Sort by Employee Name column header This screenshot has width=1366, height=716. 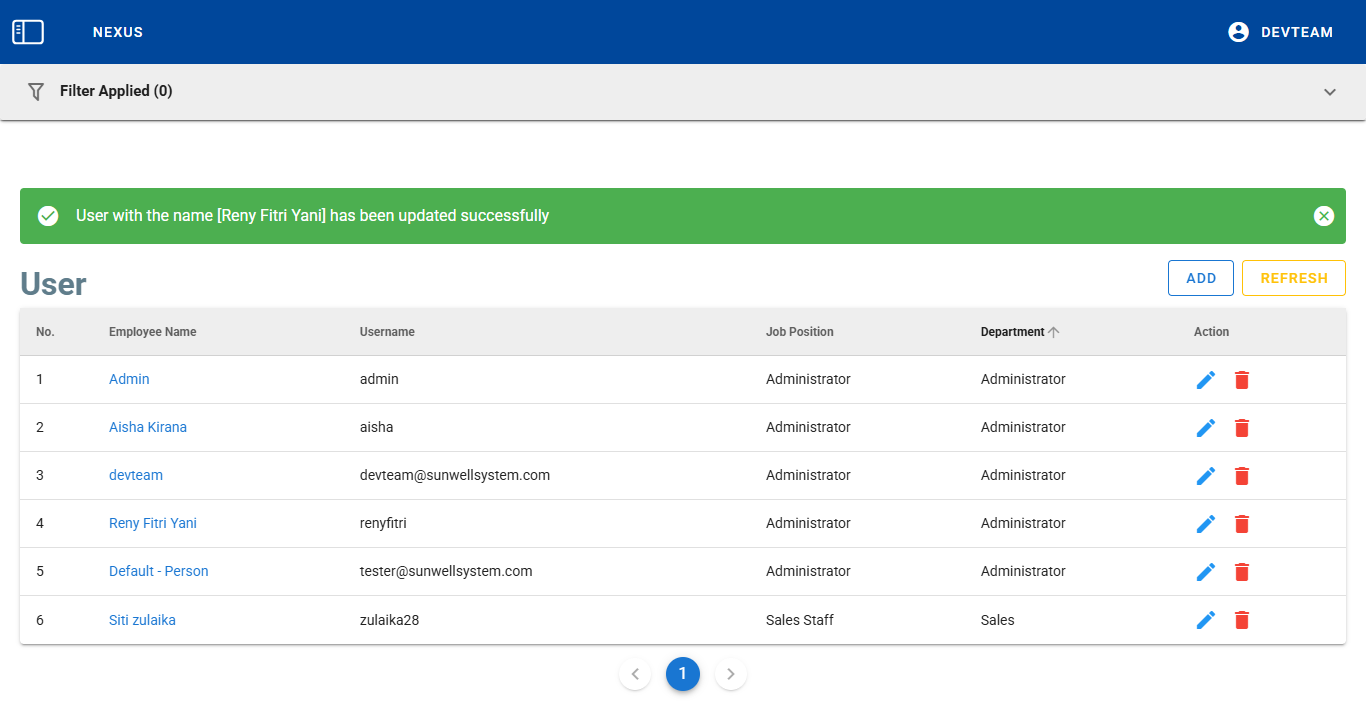(152, 332)
